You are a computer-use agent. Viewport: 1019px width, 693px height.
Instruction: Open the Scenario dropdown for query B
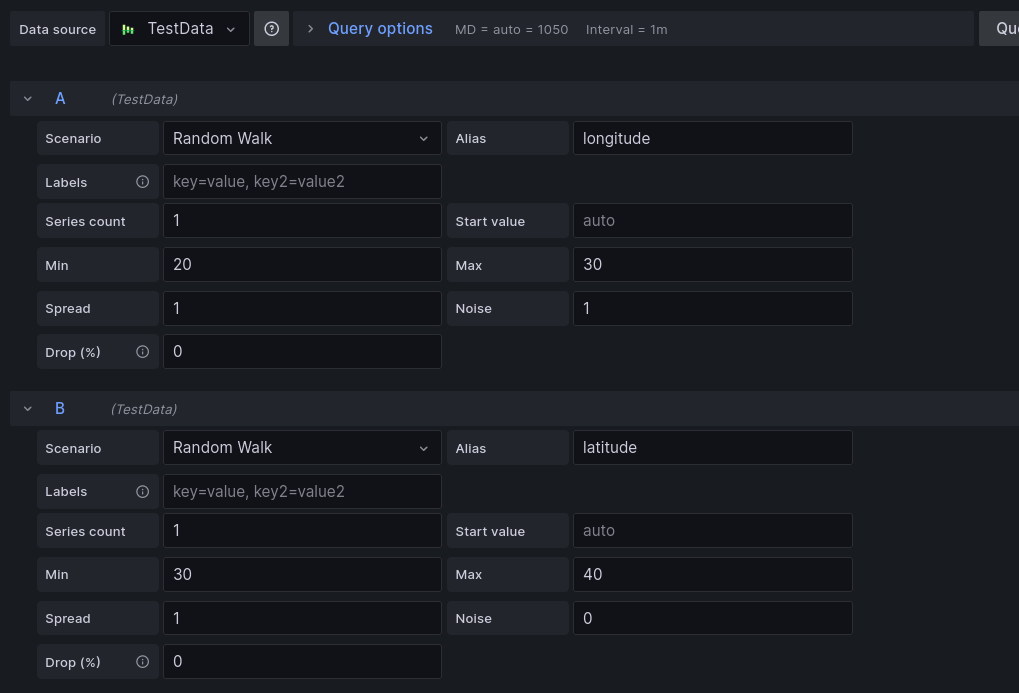[302, 447]
